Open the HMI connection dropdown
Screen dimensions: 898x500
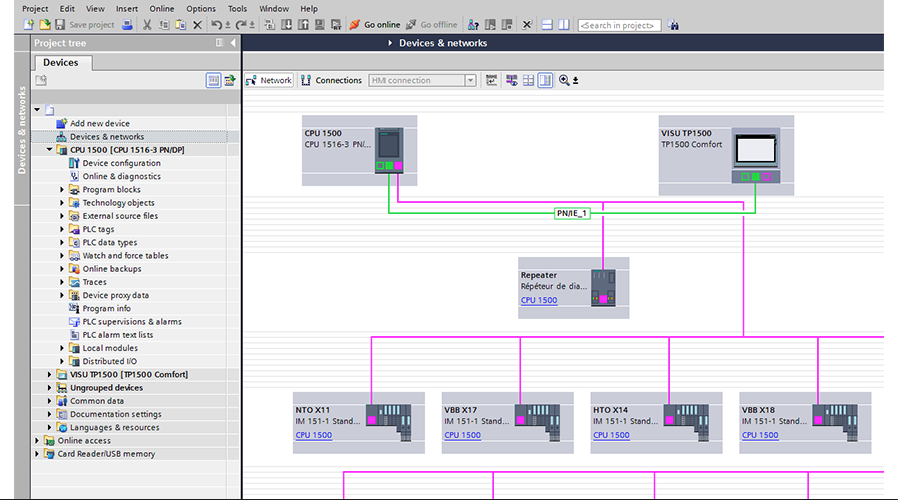point(470,81)
